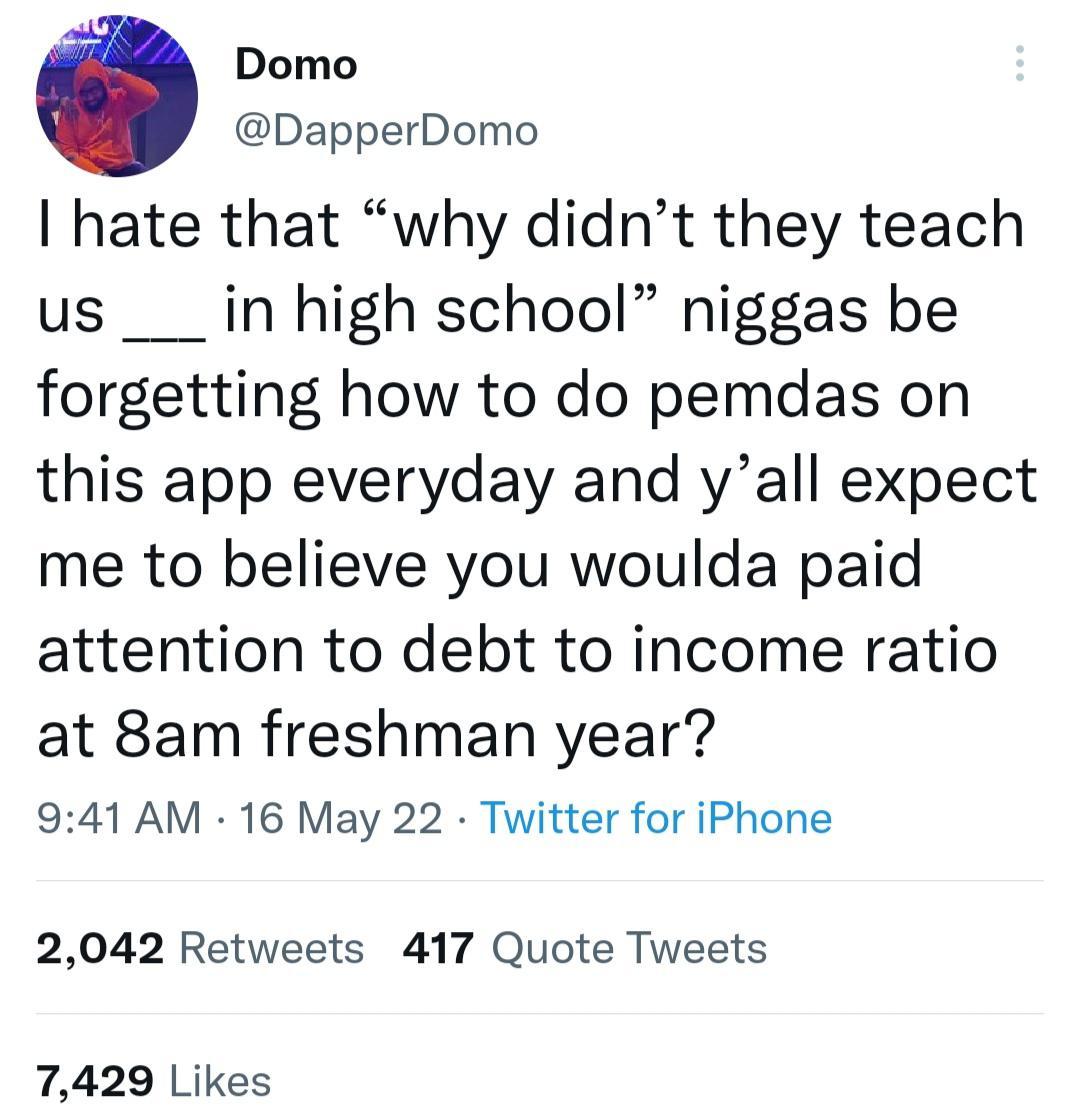The image size is (1080, 1113).
Task: Click the bolded 2,042 statistic
Action: (96, 947)
